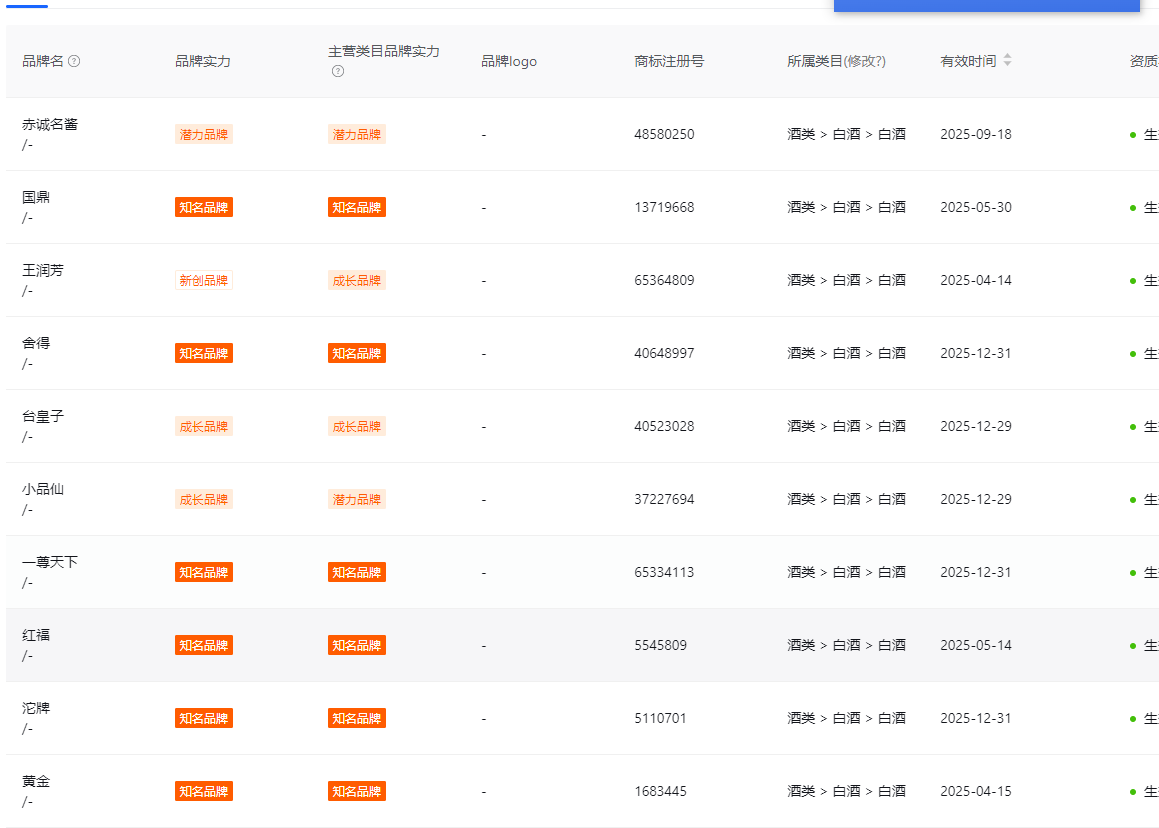Click green status dot in 黄金 row
This screenshot has width=1159, height=828.
[x=1133, y=792]
